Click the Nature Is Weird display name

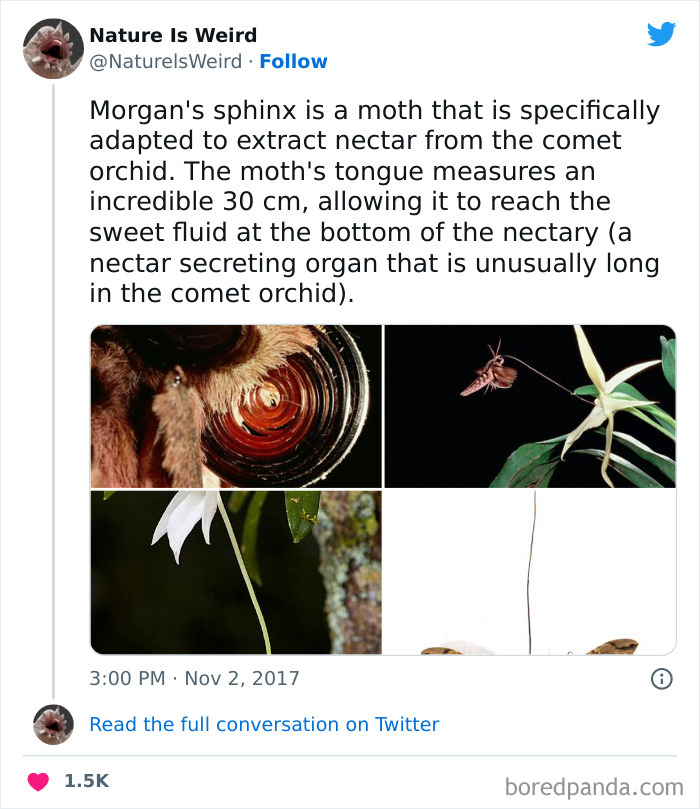[x=172, y=35]
